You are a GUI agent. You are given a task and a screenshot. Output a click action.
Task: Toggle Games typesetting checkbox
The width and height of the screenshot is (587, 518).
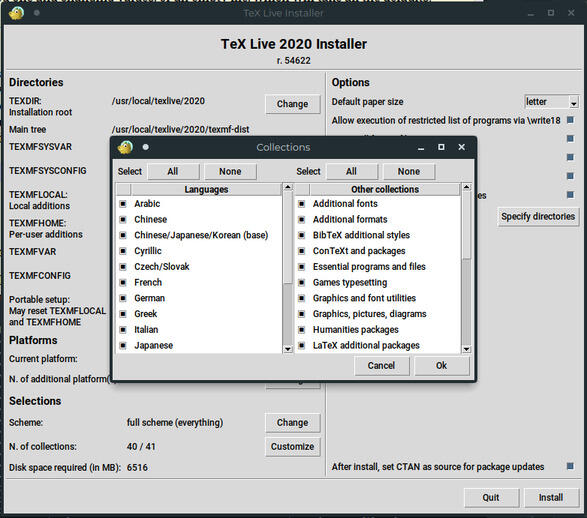(301, 282)
